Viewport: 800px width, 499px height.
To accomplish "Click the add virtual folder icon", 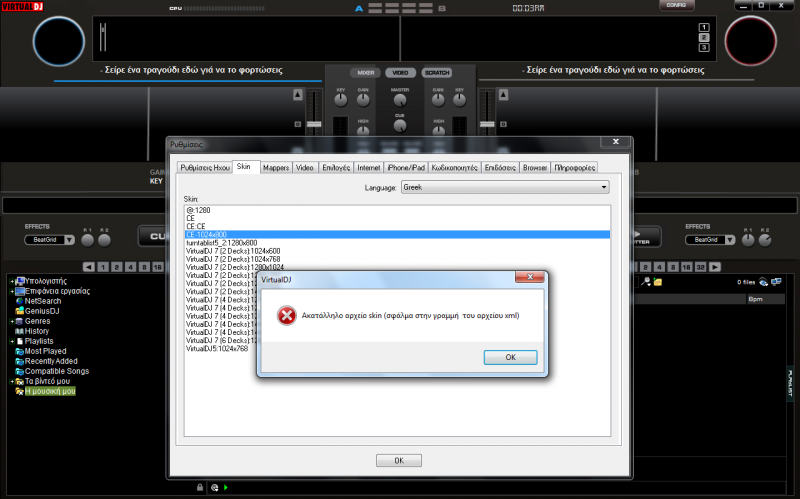I will 658,282.
